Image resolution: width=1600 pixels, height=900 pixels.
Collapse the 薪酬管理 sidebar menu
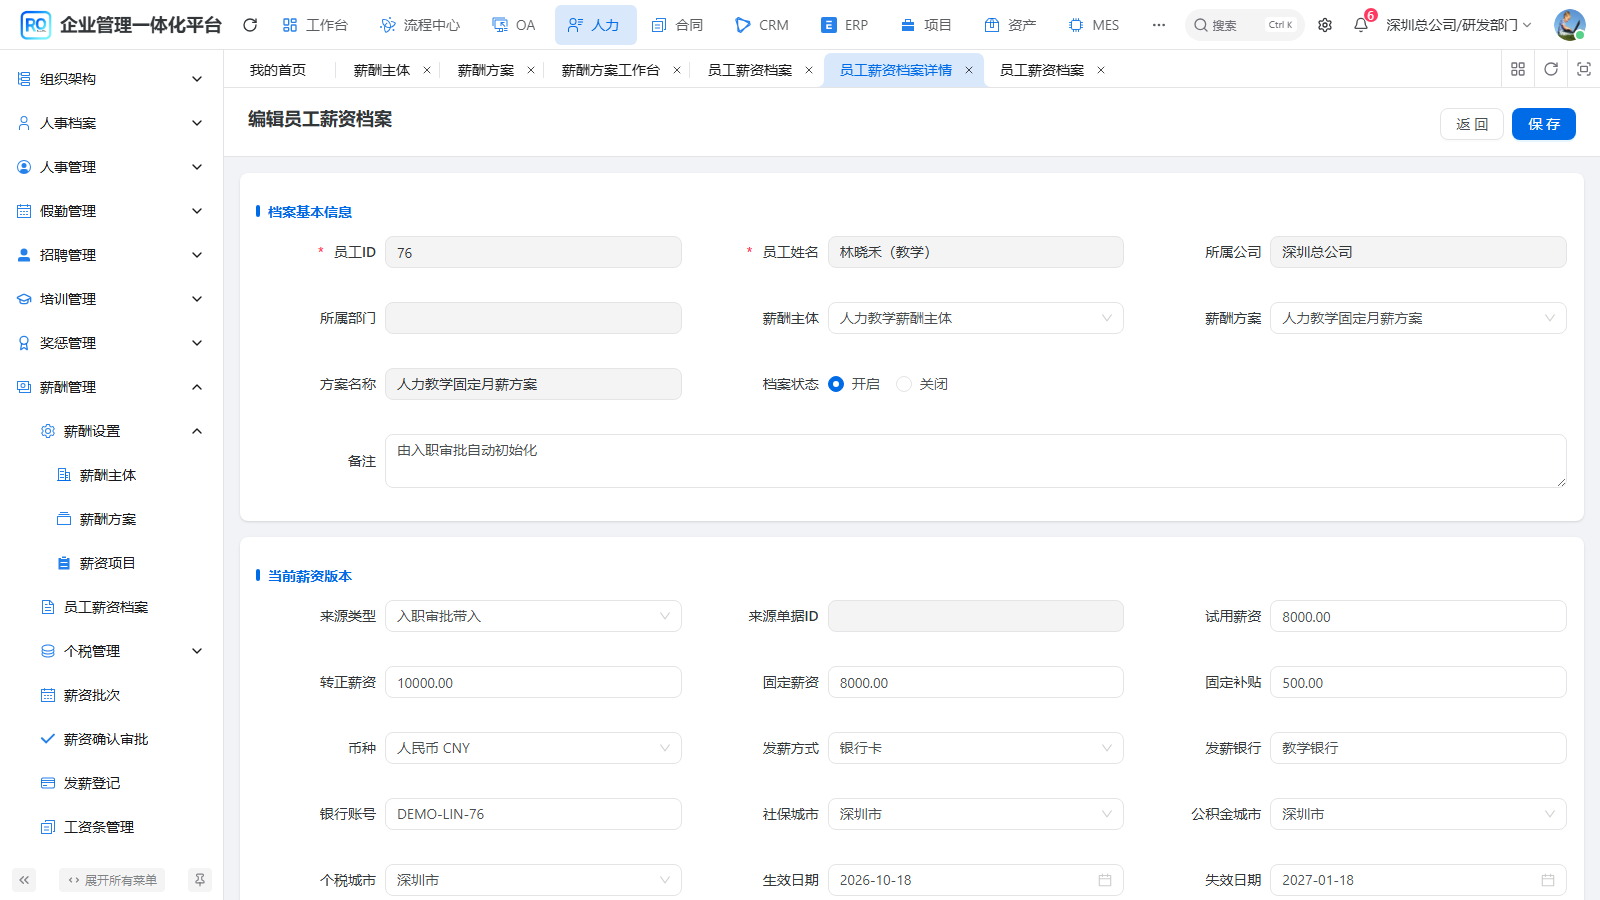(112, 387)
